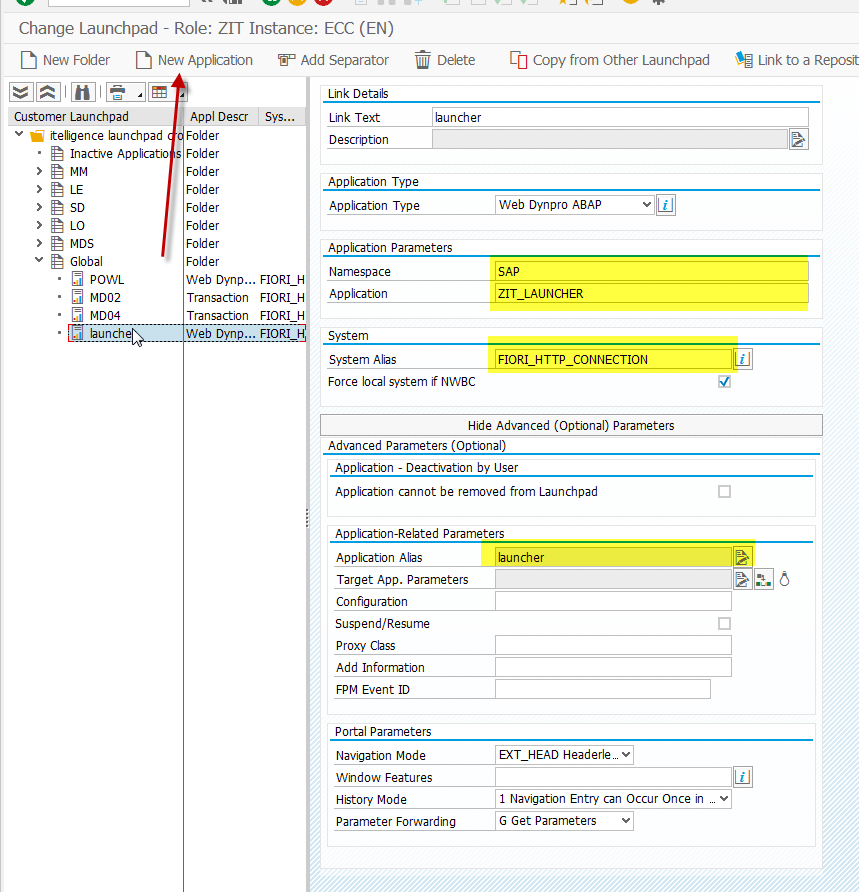The height and width of the screenshot is (892, 859).
Task: Click the info icon beside Window Features
Action: point(743,777)
